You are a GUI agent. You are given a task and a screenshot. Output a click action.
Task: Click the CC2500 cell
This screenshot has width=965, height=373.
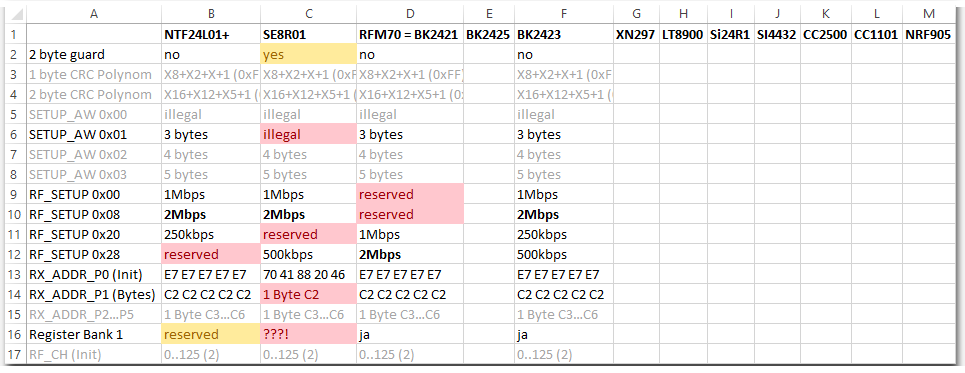826,34
